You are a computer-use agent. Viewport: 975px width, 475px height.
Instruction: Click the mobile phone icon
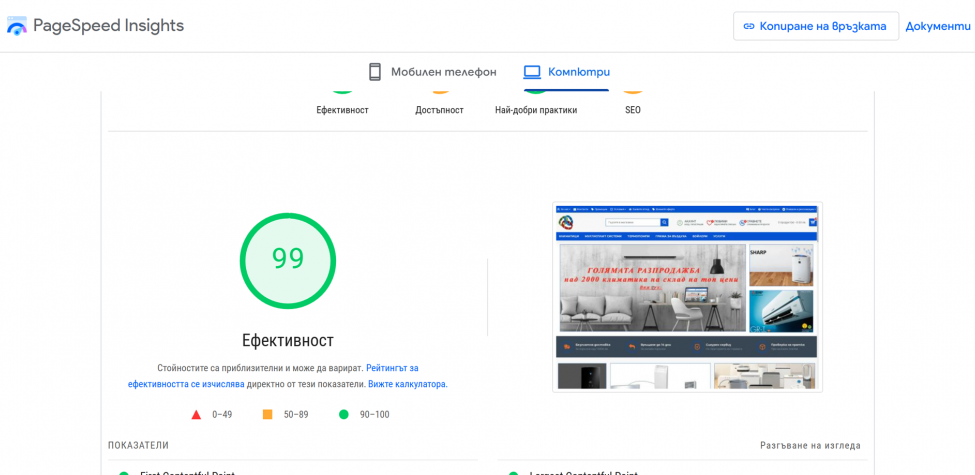click(x=374, y=72)
